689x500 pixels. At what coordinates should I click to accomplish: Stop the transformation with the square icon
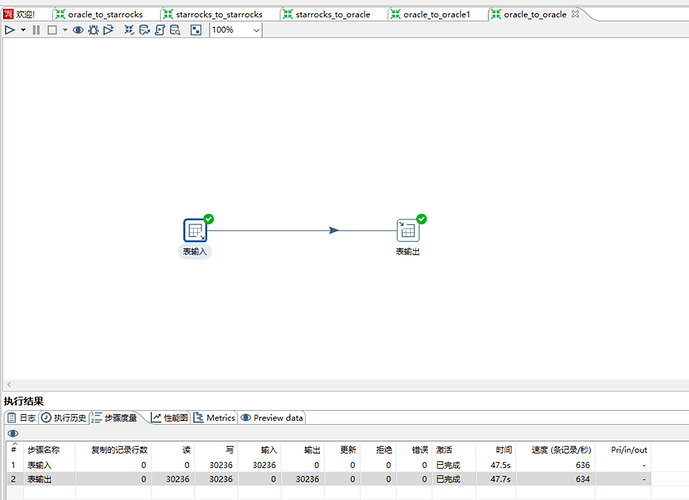coord(51,30)
